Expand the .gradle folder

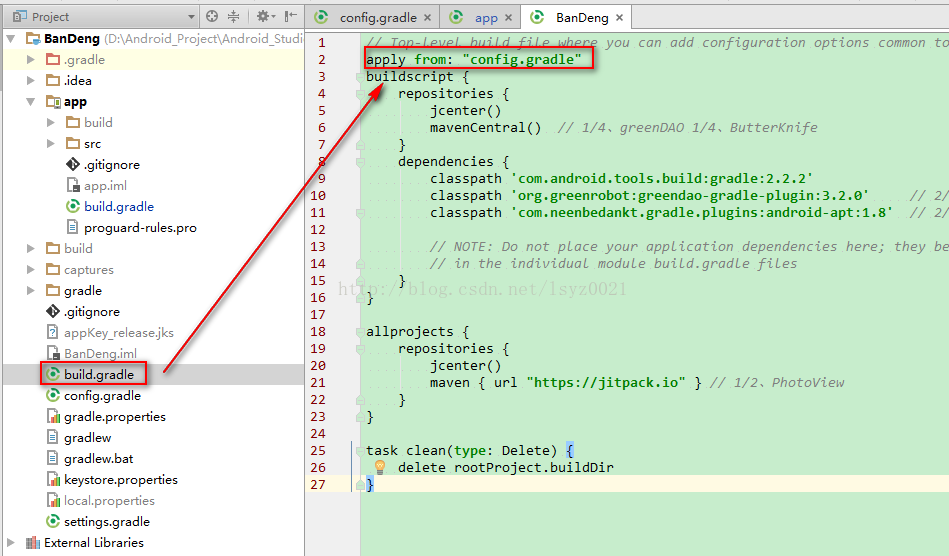click(x=31, y=59)
